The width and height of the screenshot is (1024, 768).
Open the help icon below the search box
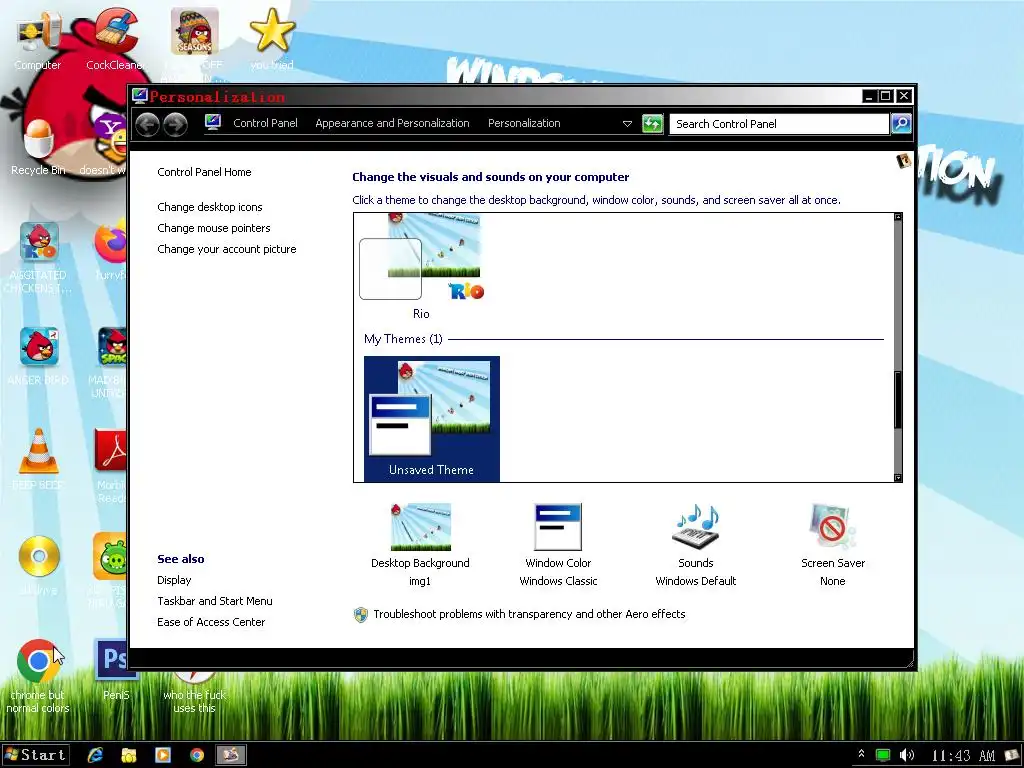click(904, 160)
